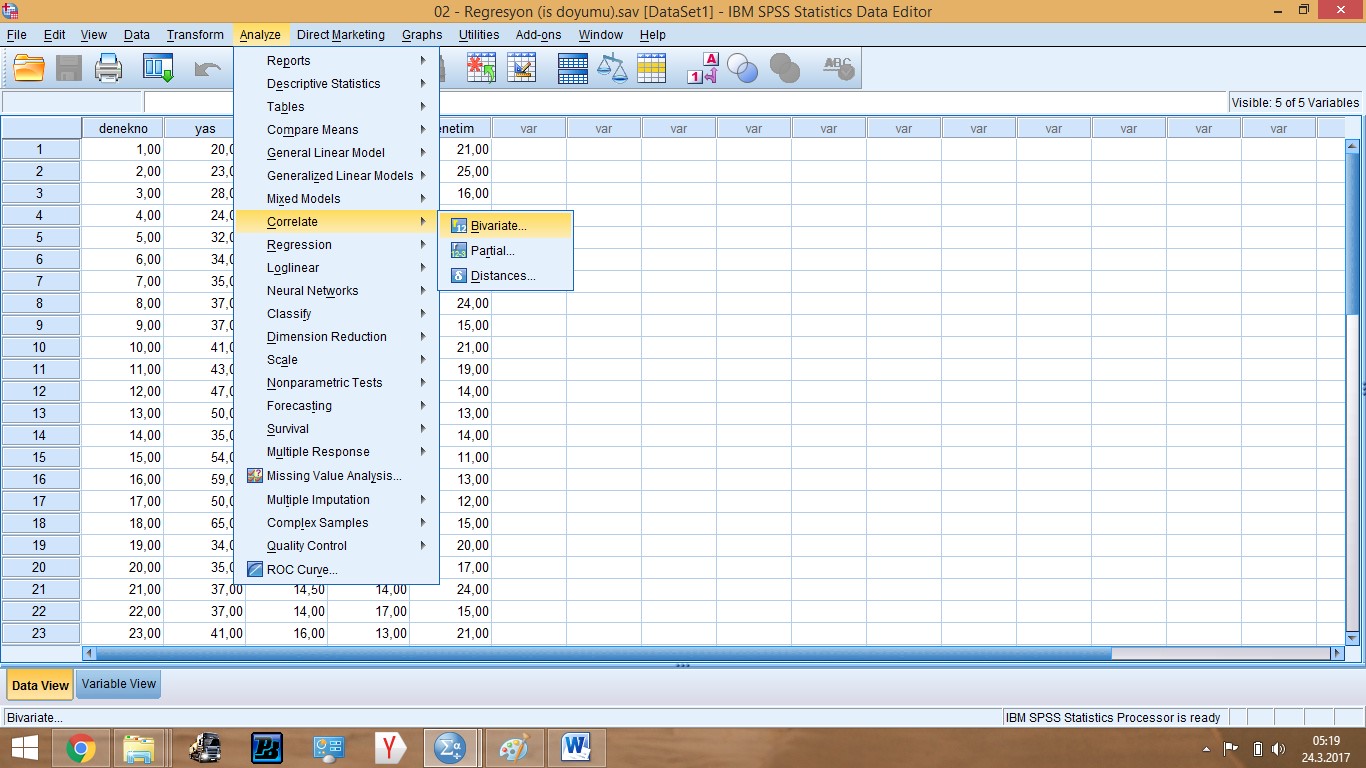The height and width of the screenshot is (768, 1366).
Task: Expand the Descriptive Statistics submenu
Action: [x=336, y=84]
